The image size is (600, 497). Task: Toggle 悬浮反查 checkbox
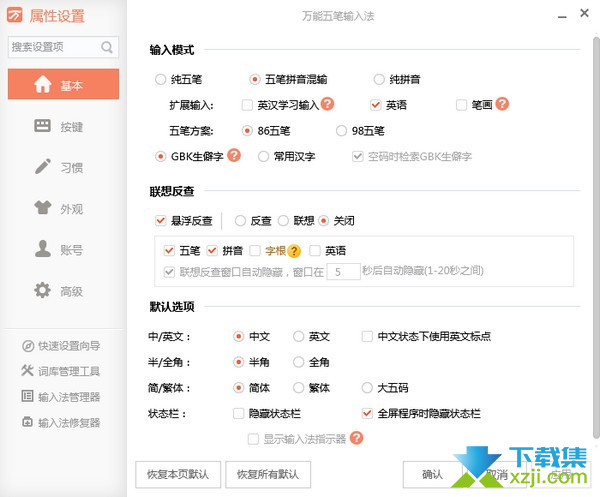(x=160, y=220)
